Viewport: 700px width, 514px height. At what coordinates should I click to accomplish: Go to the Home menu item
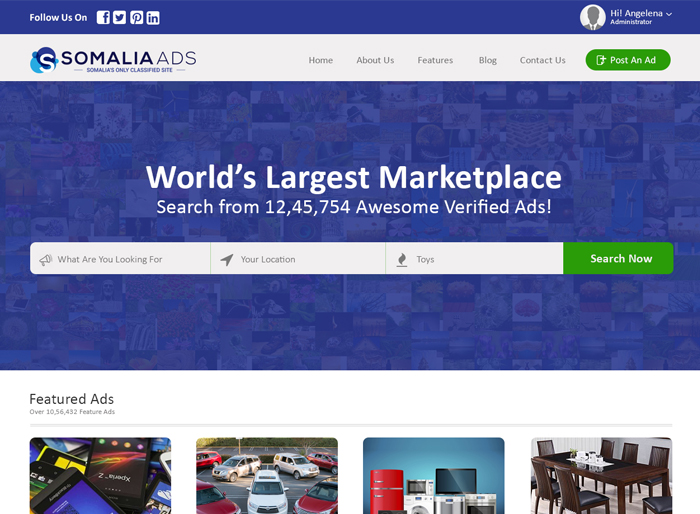click(320, 60)
